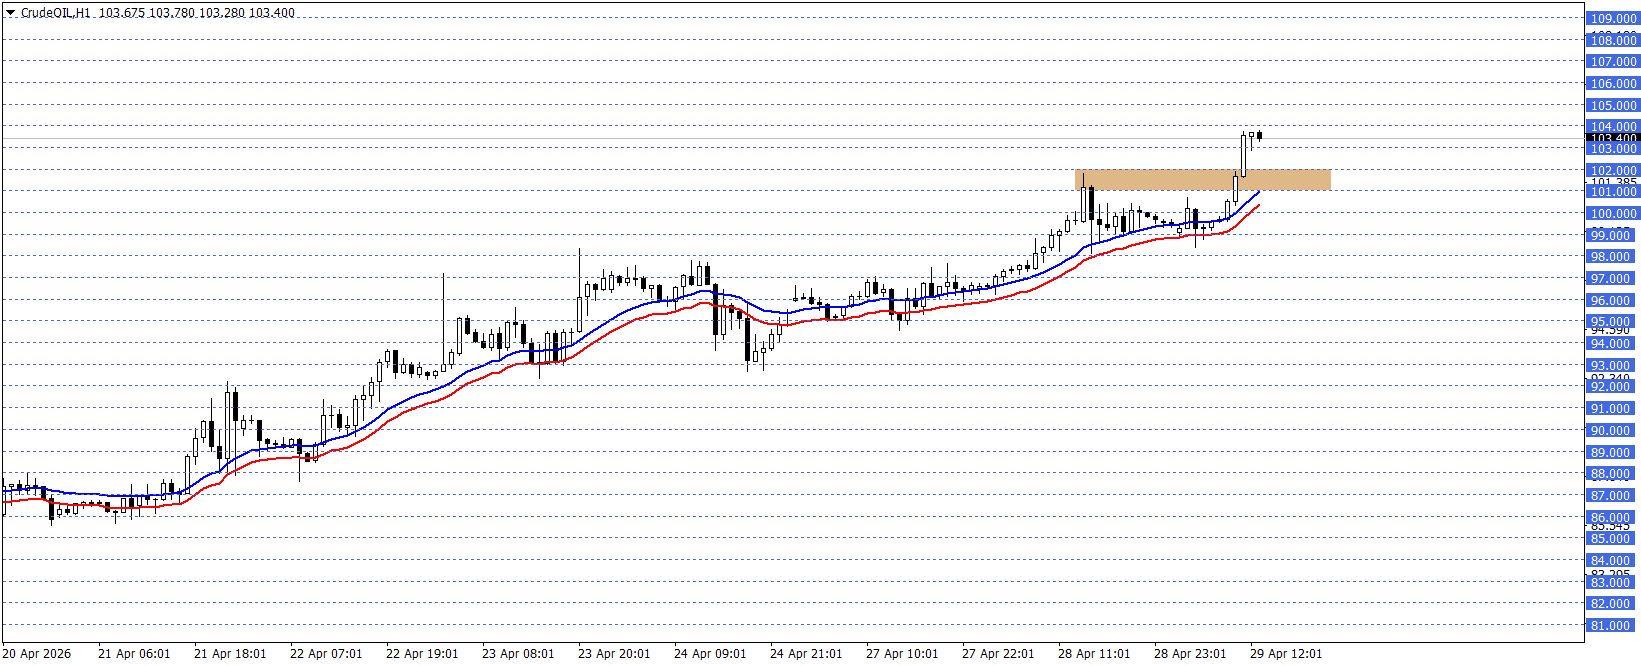Click the 27 Apr 22:01 time label

pos(998,654)
